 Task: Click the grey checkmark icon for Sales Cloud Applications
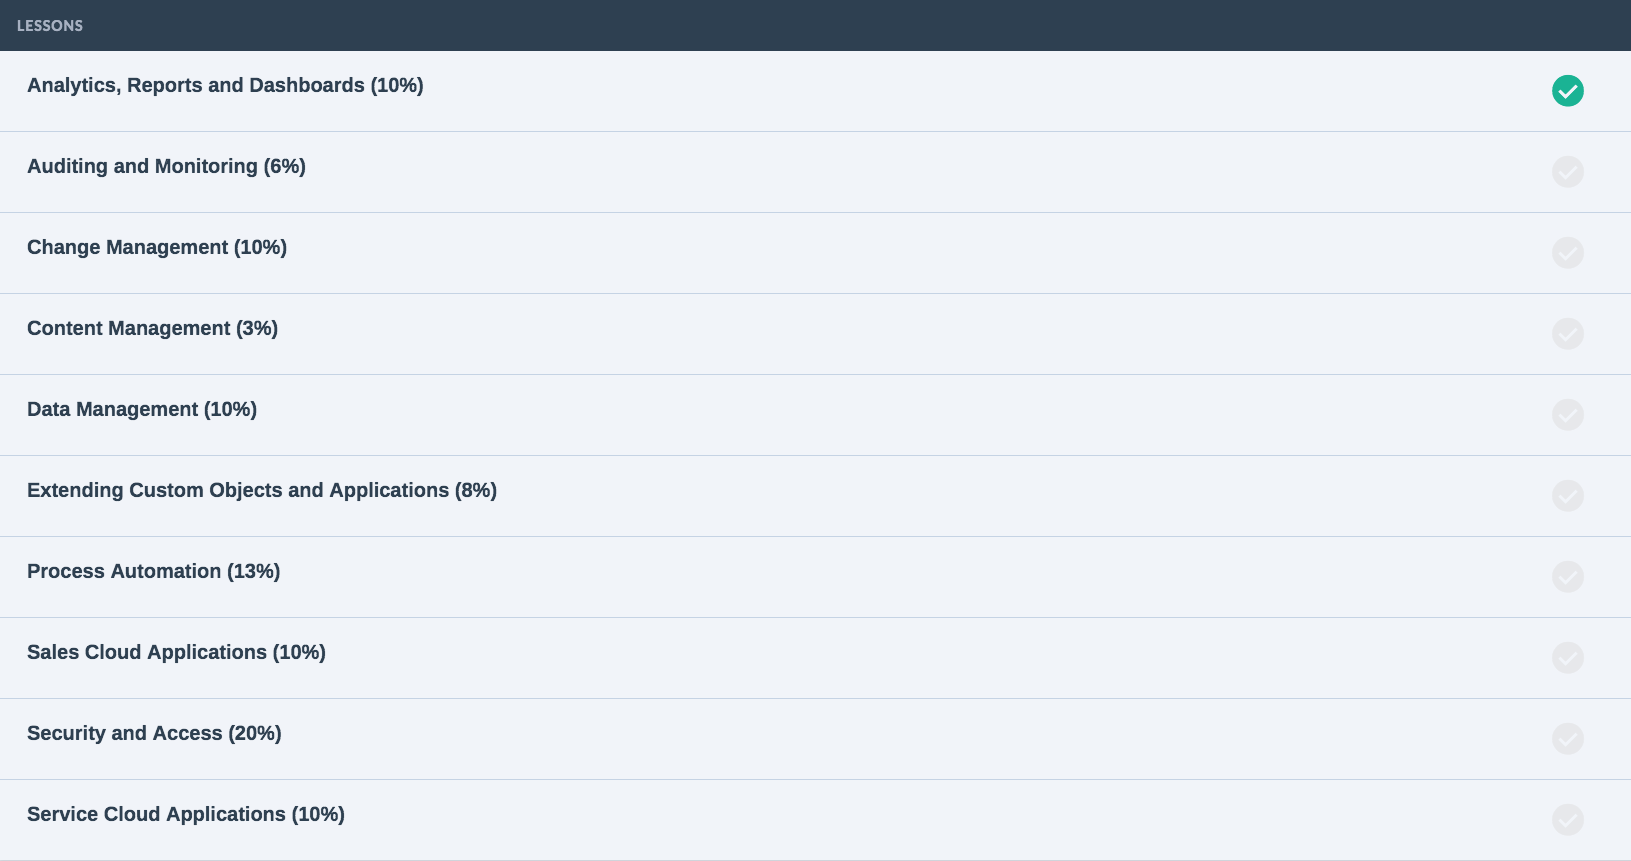coord(1567,658)
